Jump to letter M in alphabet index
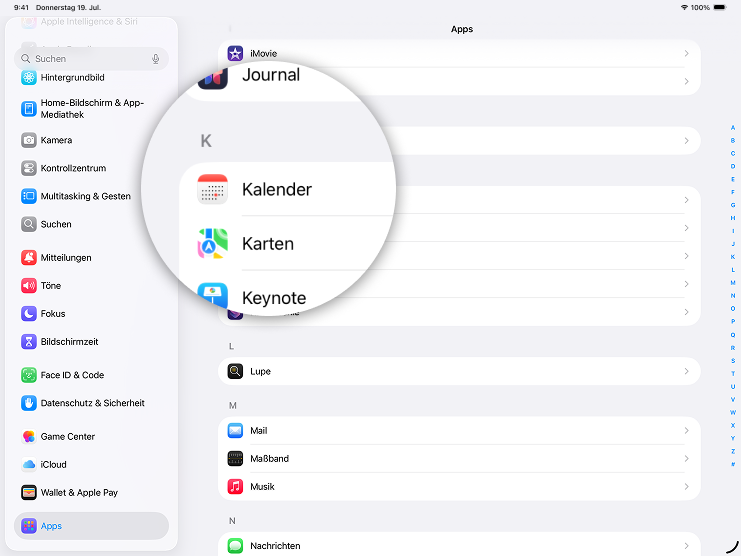Image resolution: width=741 pixels, height=556 pixels. tap(733, 283)
